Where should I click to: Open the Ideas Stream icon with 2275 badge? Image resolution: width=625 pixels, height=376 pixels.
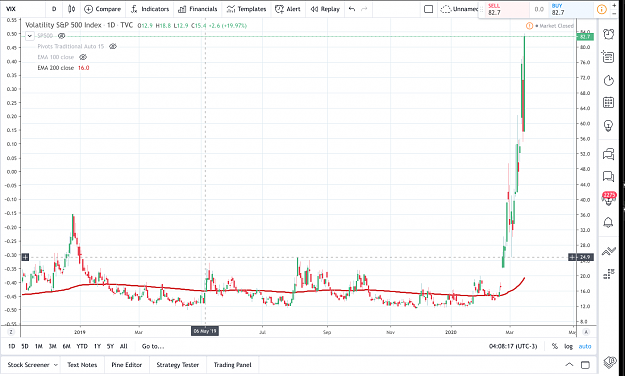(x=609, y=199)
